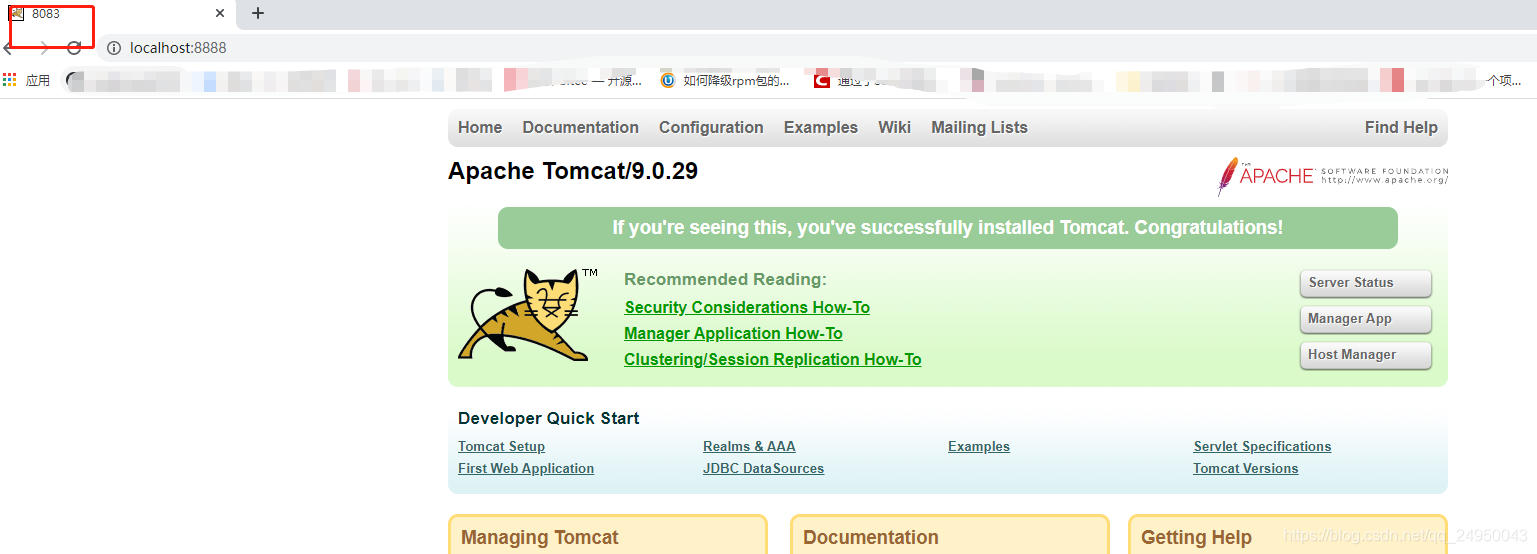This screenshot has height=554, width=1537.
Task: Open the Wiki nav item
Action: (x=894, y=127)
